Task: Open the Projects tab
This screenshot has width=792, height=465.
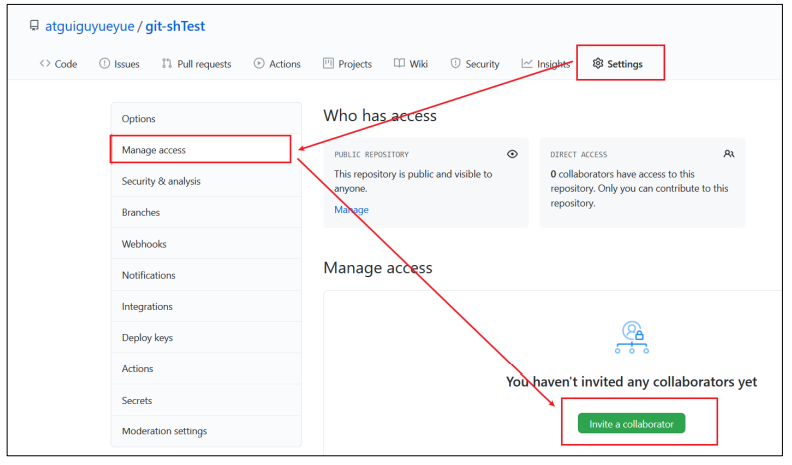Action: (x=348, y=64)
